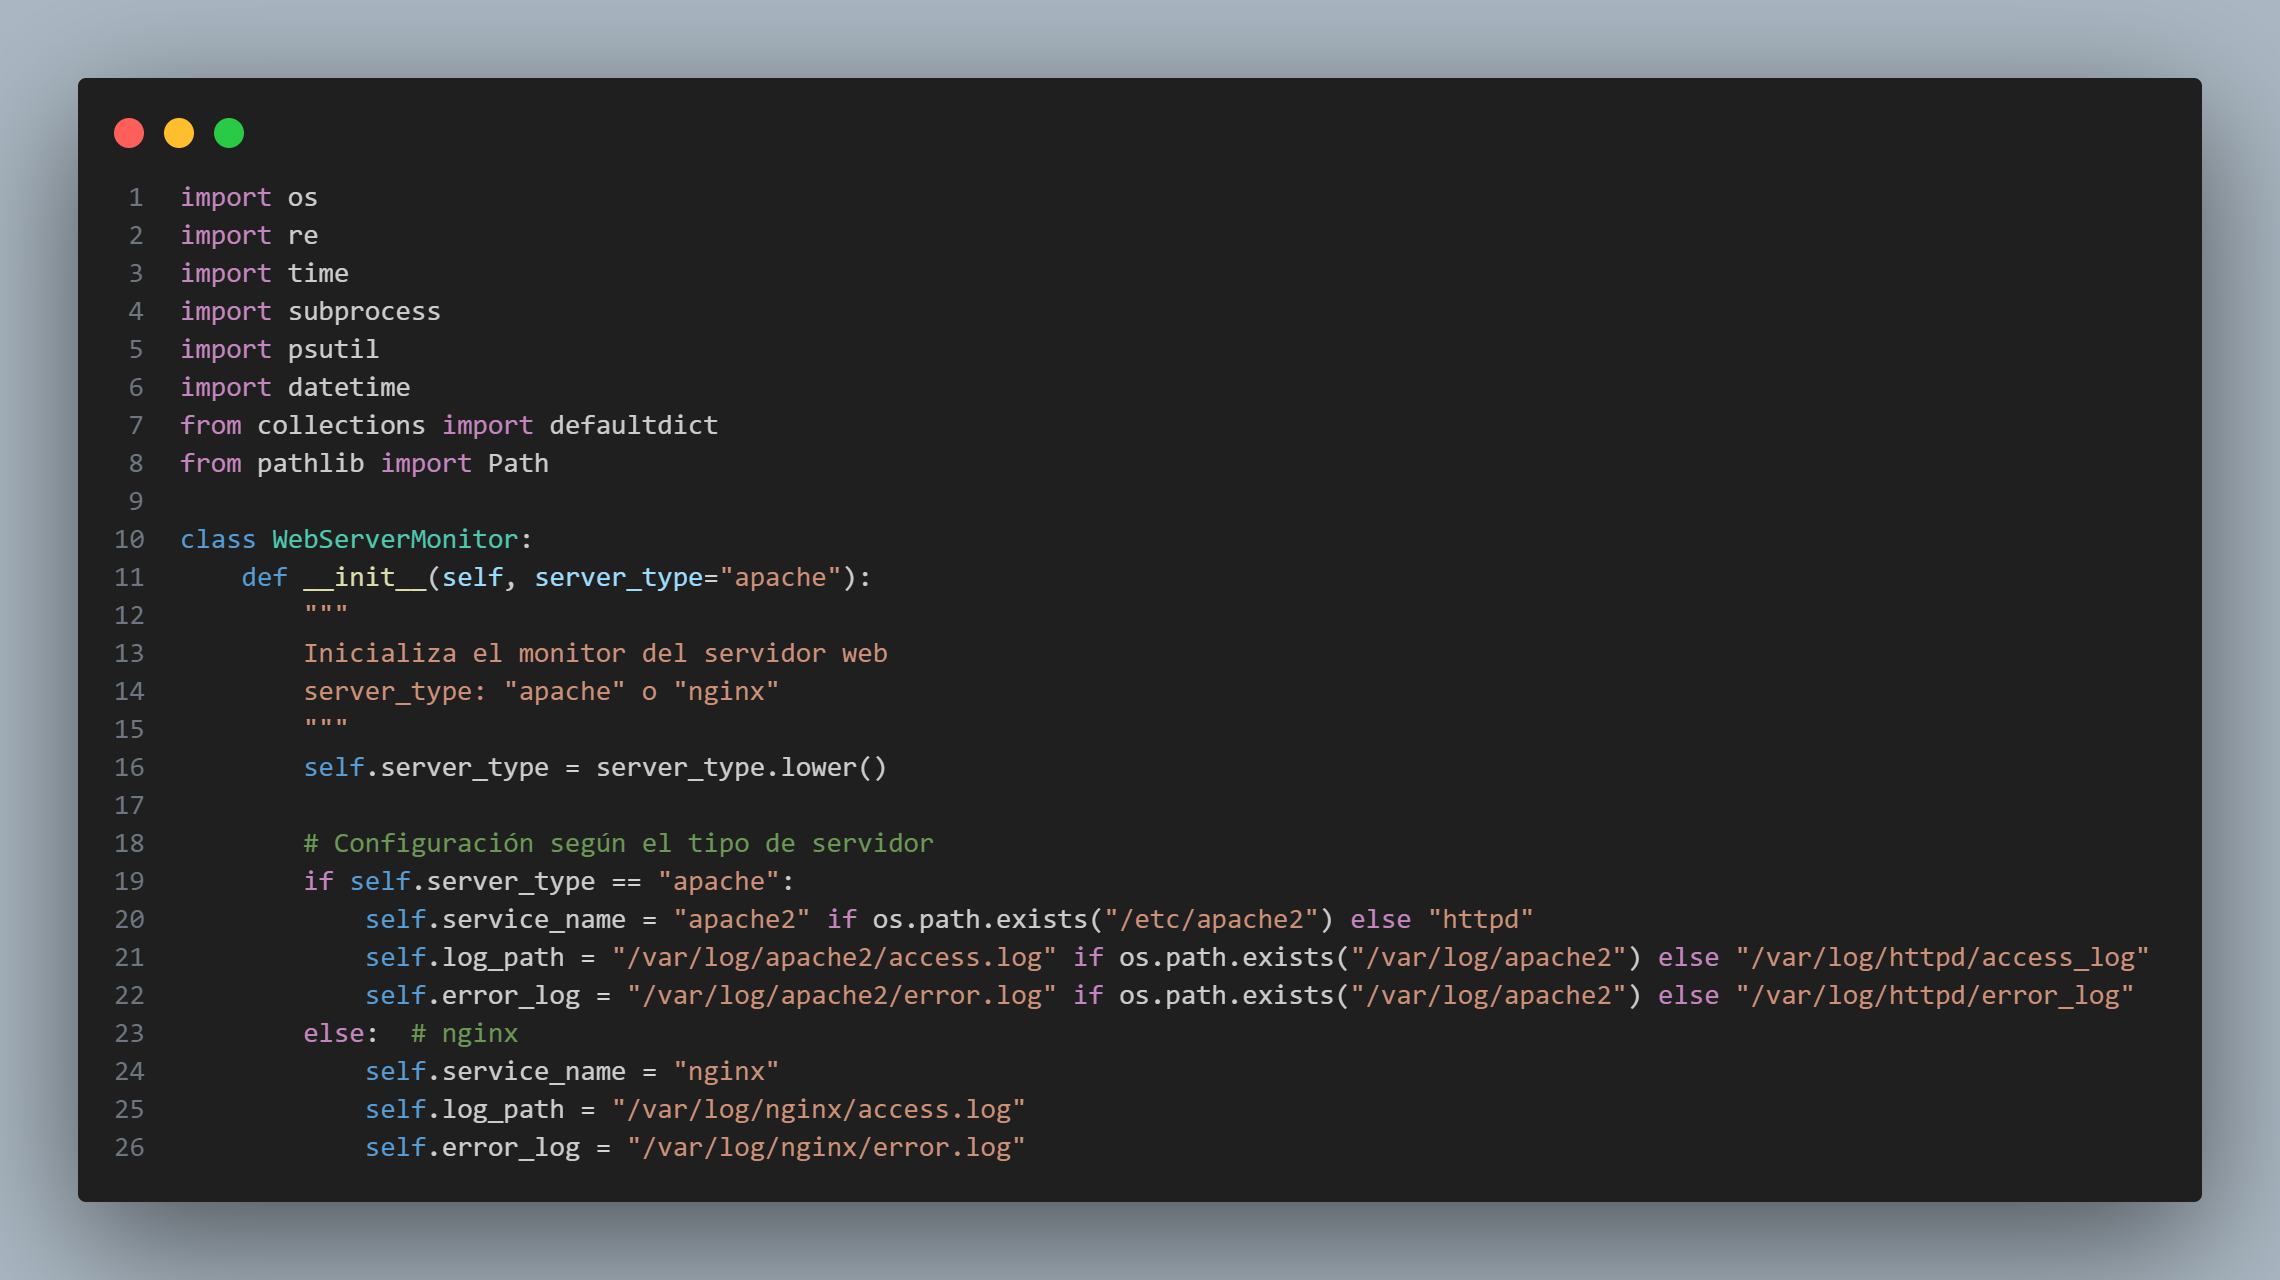Click the "httpd" string on line 20

1480,920
